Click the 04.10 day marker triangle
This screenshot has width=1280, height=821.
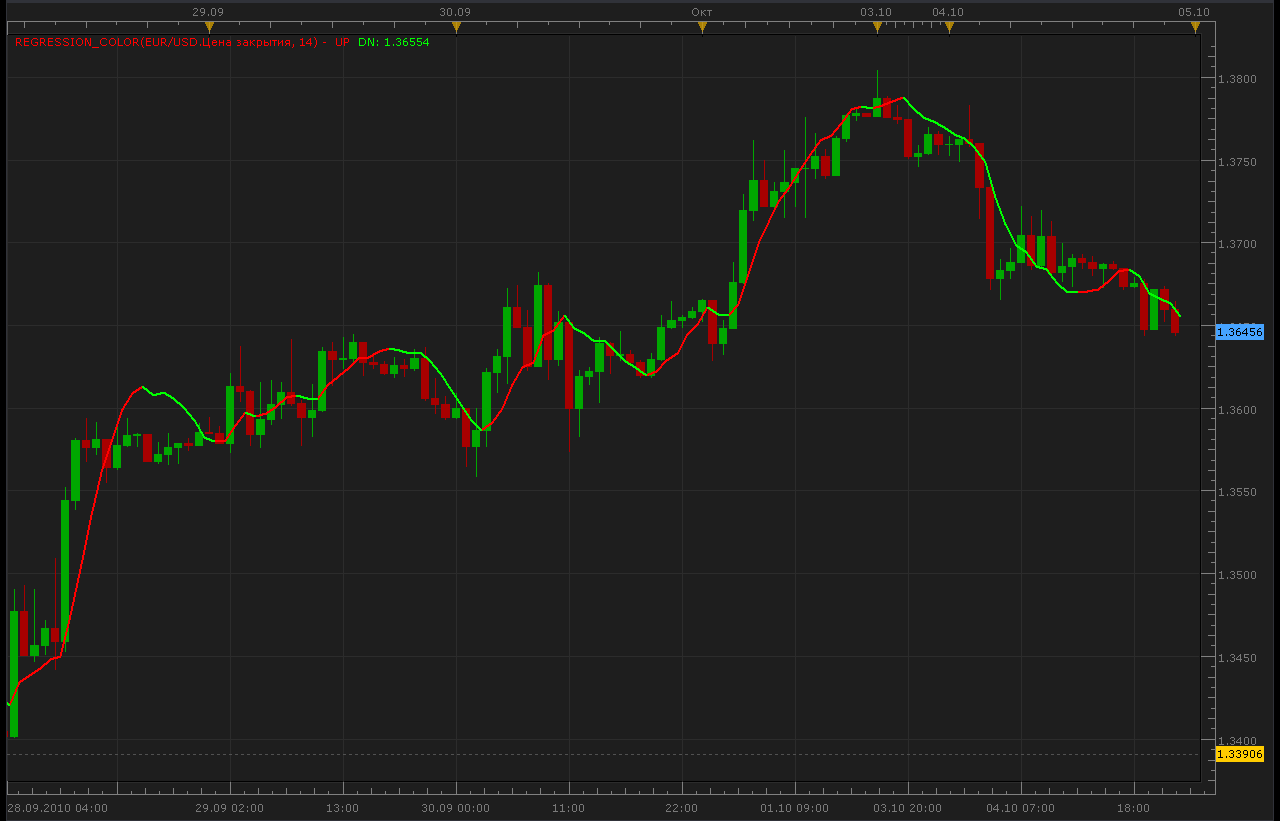949,28
